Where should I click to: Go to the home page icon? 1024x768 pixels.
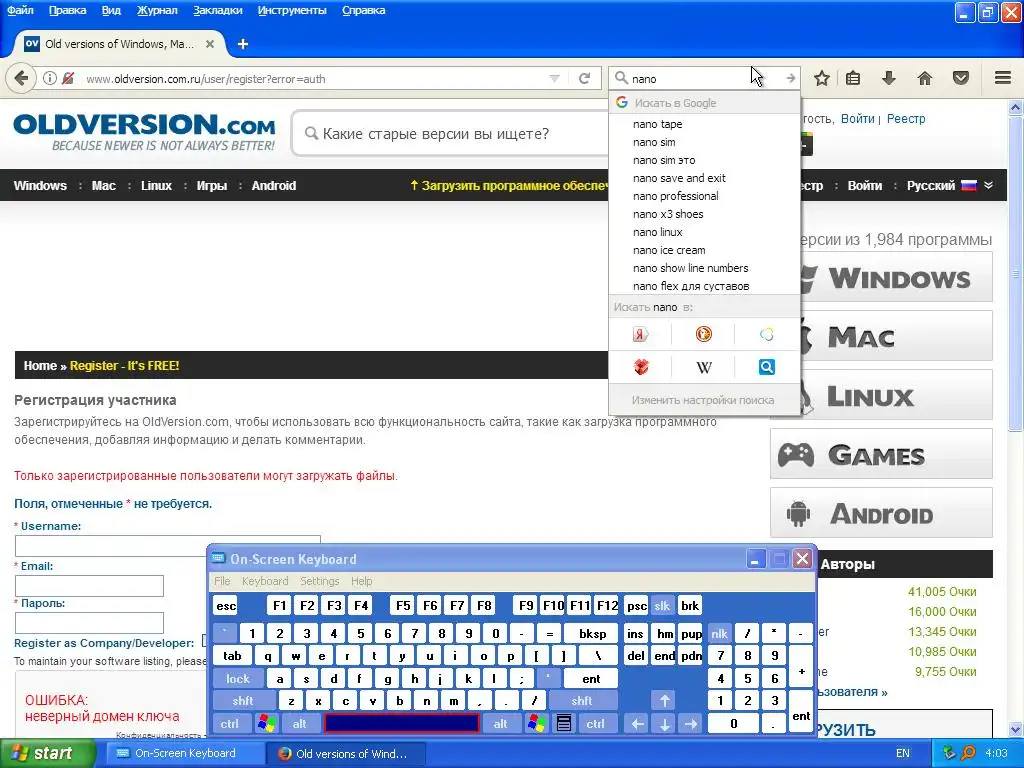click(x=925, y=78)
